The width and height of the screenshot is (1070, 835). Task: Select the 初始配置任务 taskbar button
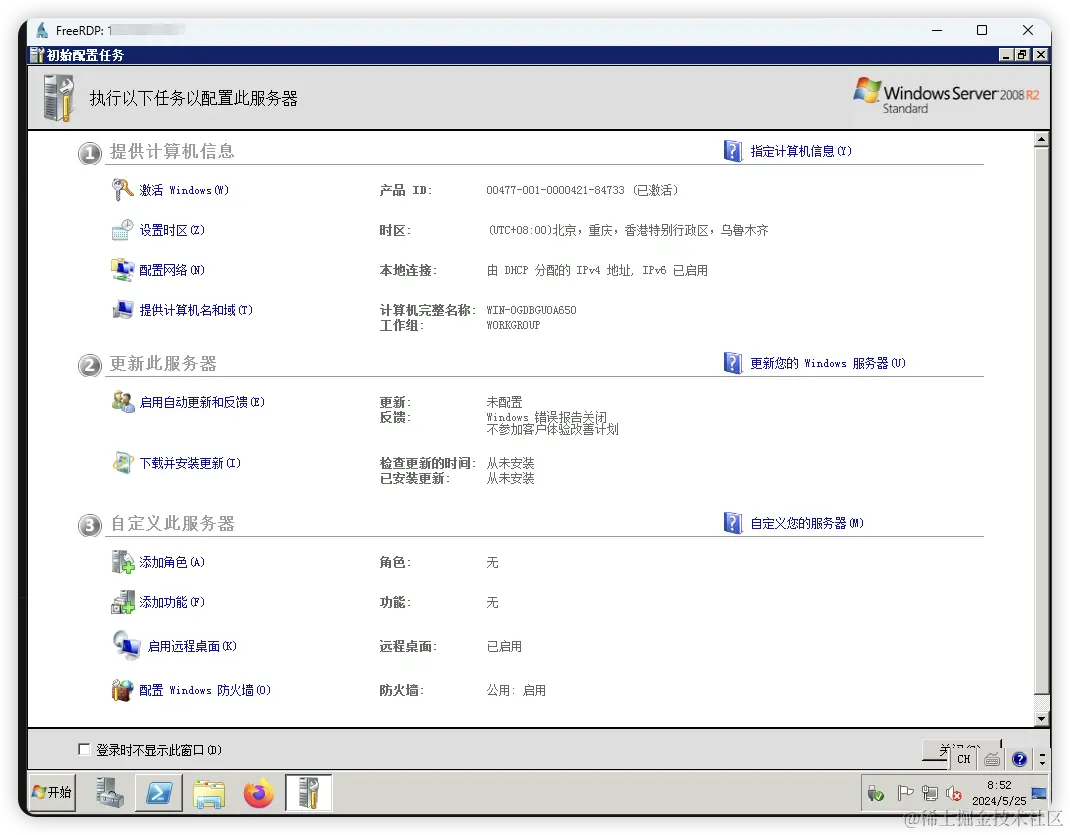(308, 793)
